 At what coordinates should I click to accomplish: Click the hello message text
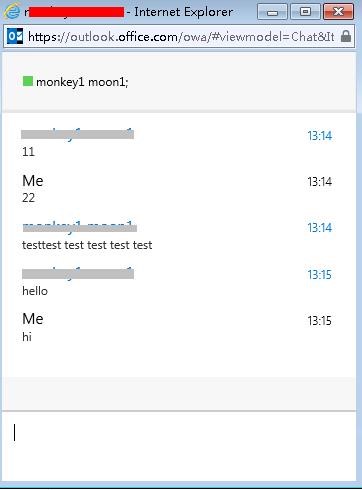click(x=35, y=291)
